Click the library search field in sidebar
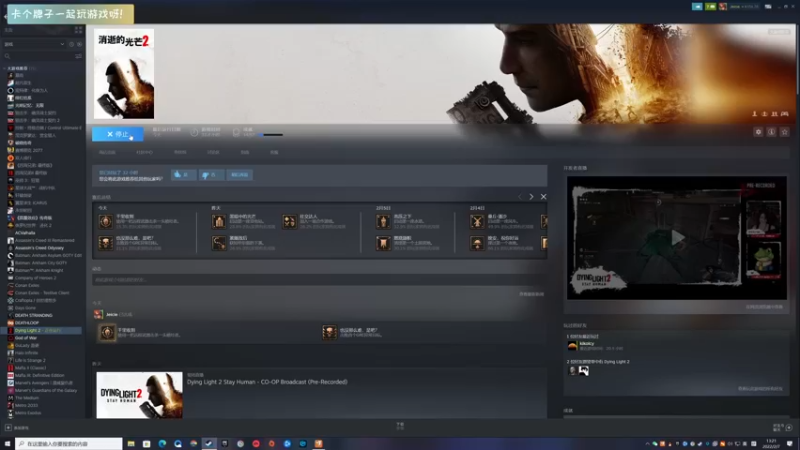The image size is (800, 450). click(x=38, y=56)
